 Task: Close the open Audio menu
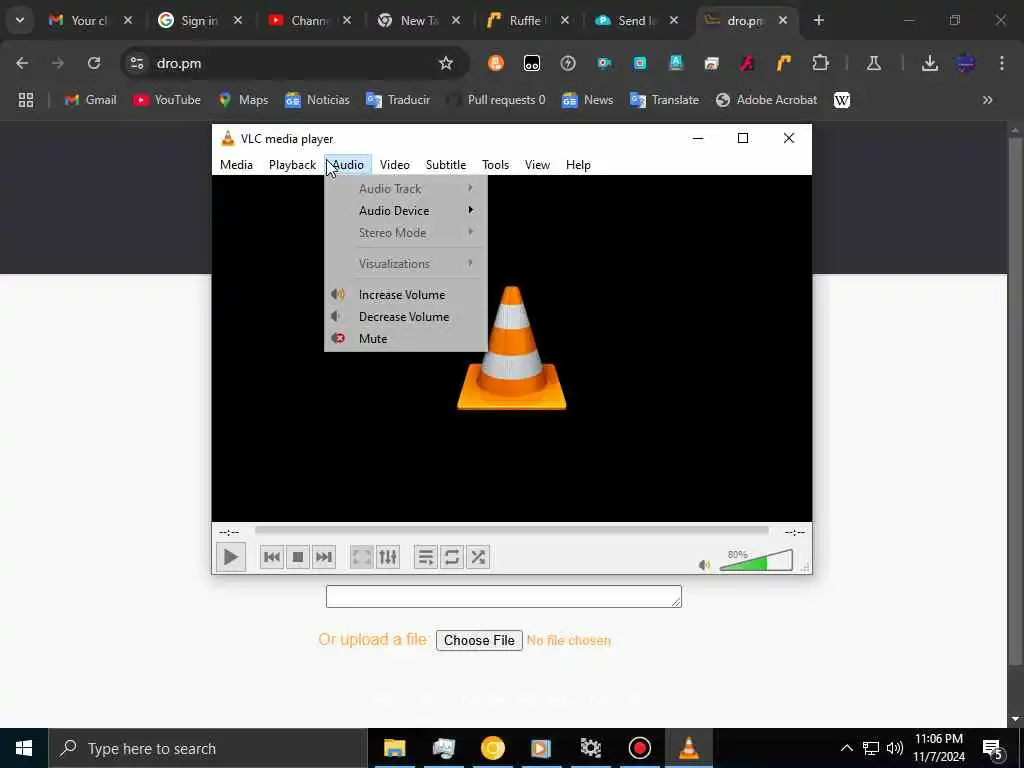click(x=348, y=165)
